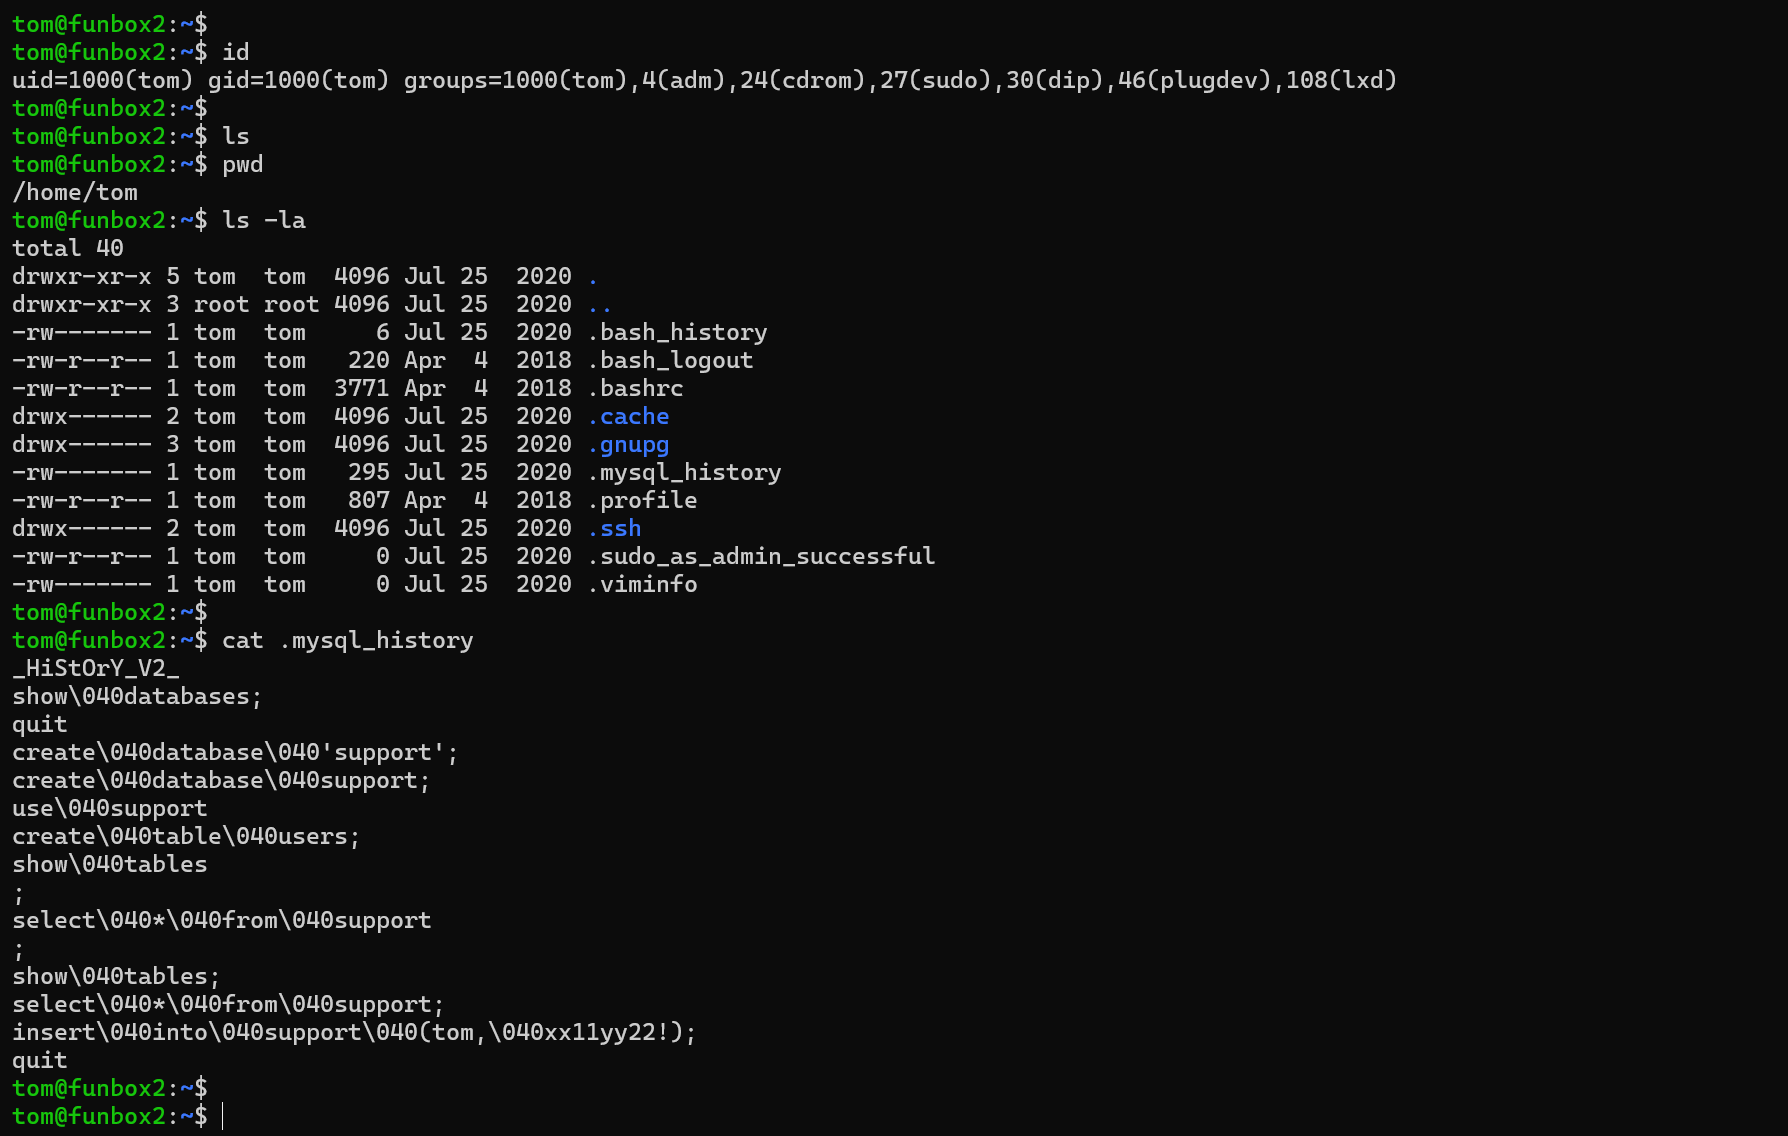
Task: Click the blue .ssh directory name
Action: pyautogui.click(x=614, y=528)
